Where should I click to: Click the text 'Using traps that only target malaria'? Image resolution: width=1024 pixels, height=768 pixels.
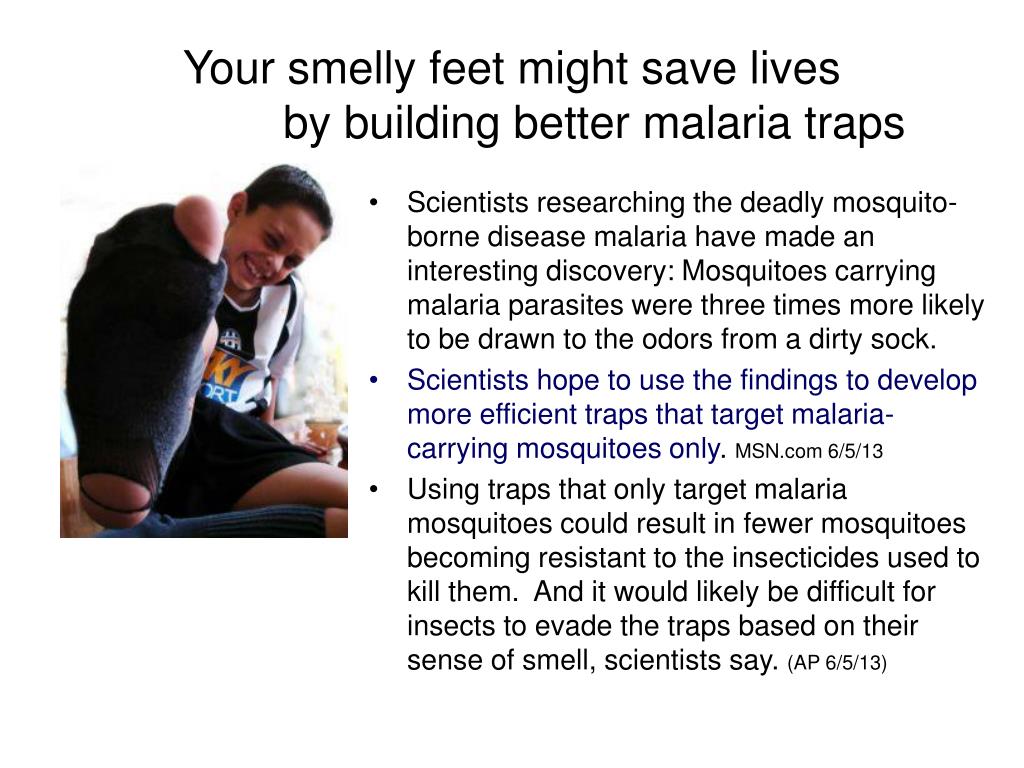626,490
